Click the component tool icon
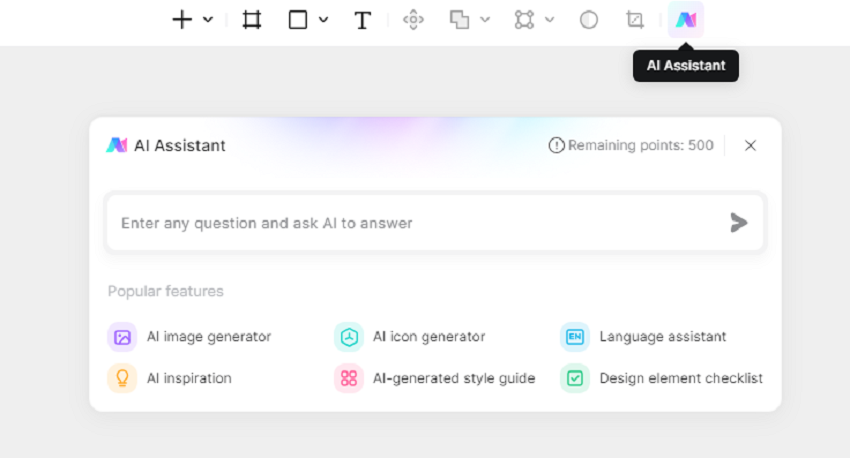 pos(413,20)
